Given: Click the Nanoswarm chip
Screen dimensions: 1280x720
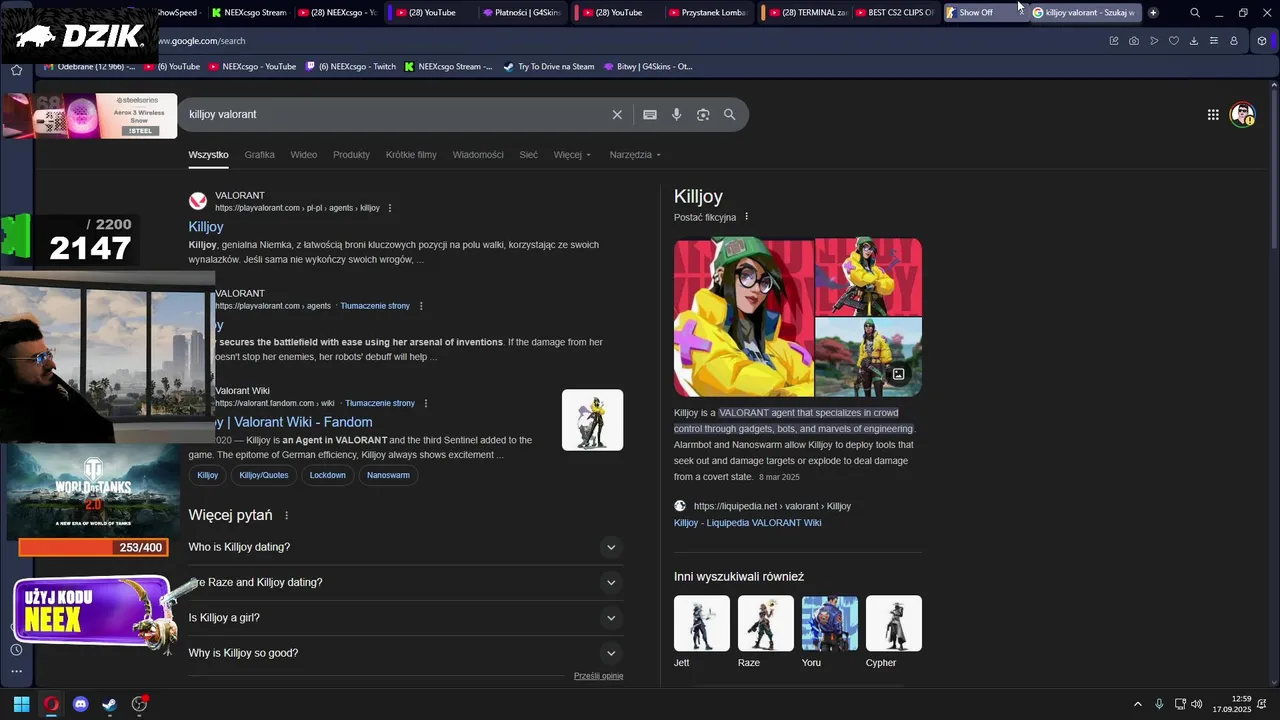Looking at the screenshot, I should point(388,475).
